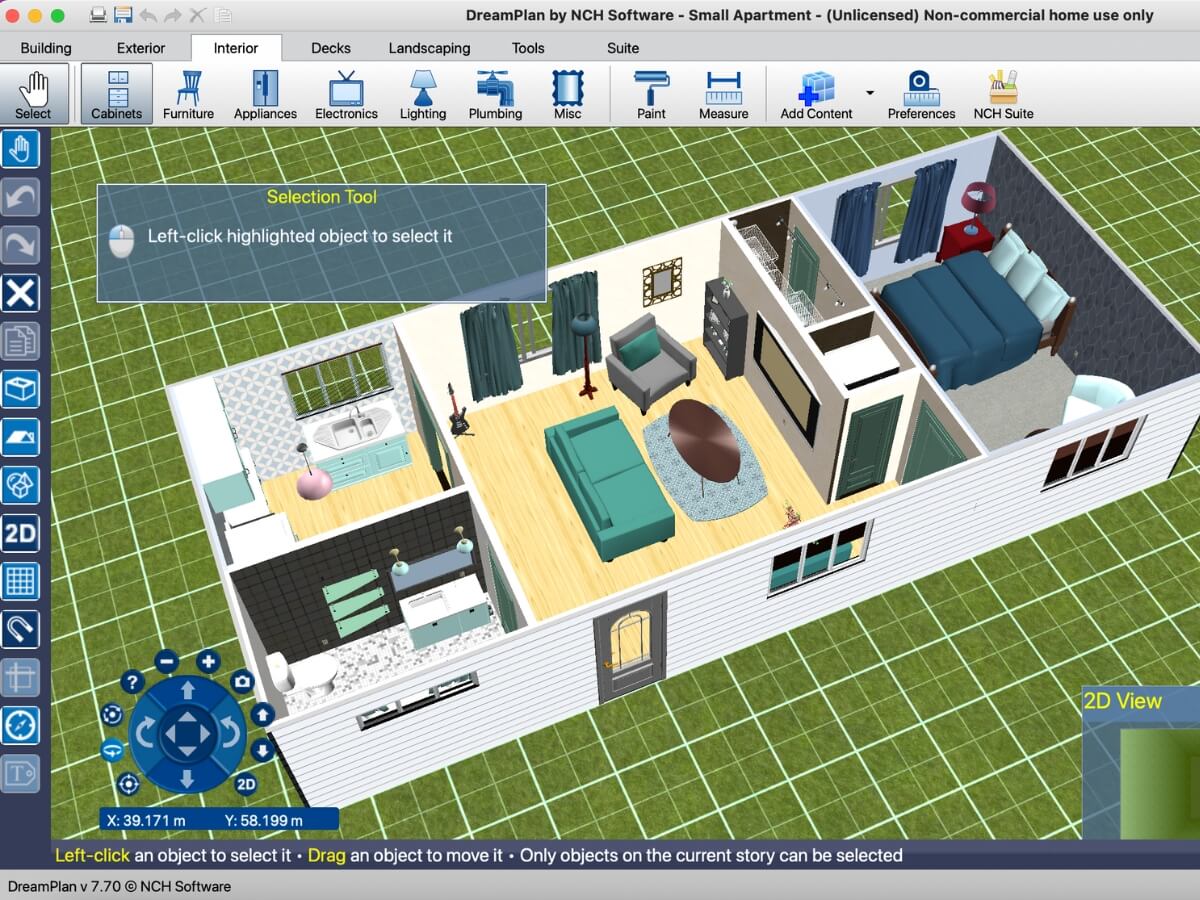The width and height of the screenshot is (1200, 900).
Task: Zoom in with the plus button
Action: (x=208, y=661)
